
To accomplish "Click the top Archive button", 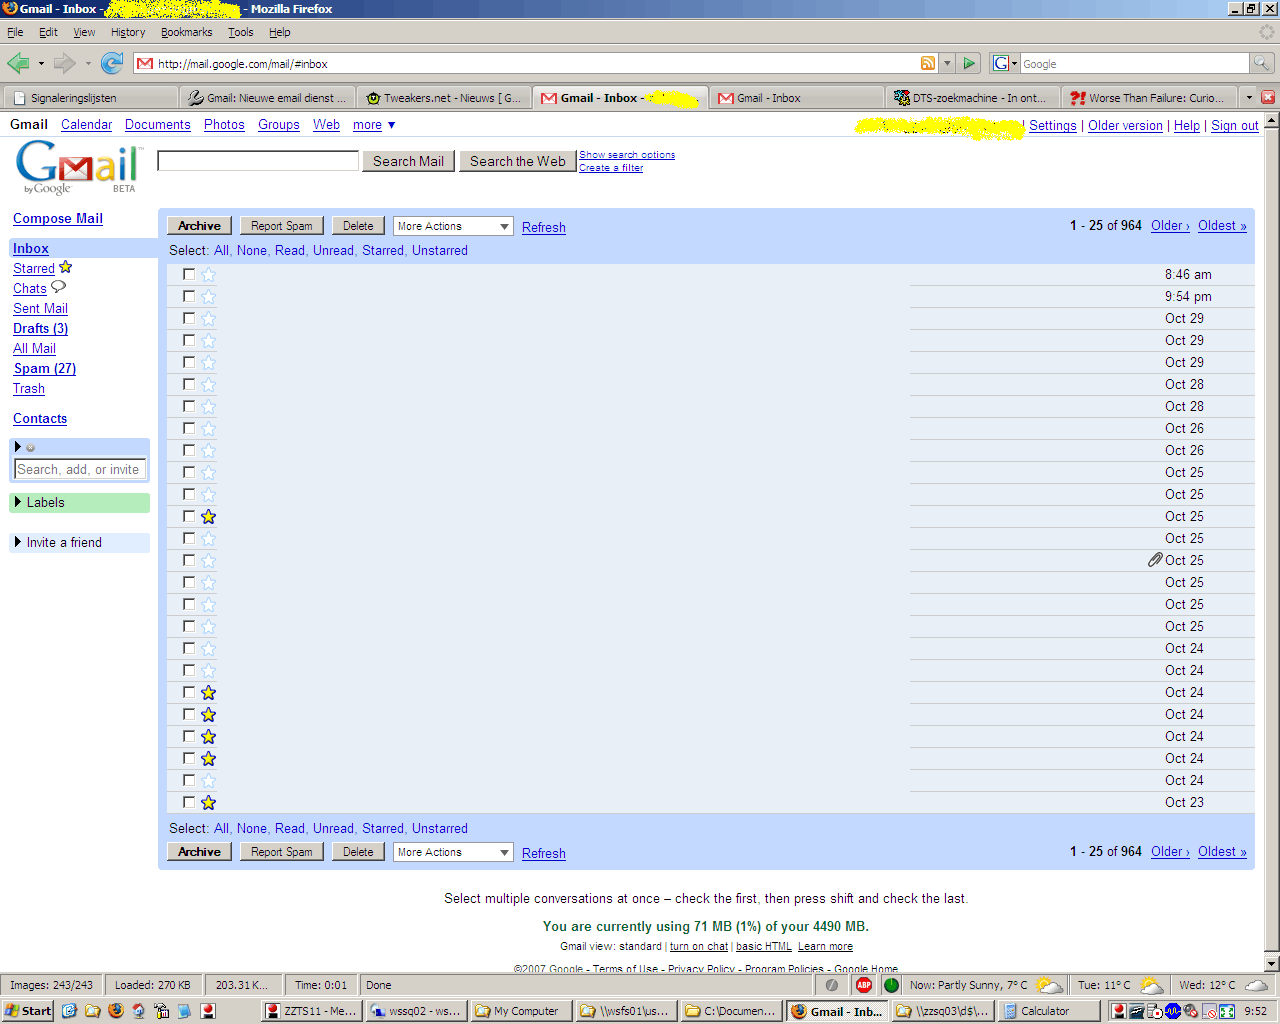I will pyautogui.click(x=199, y=226).
